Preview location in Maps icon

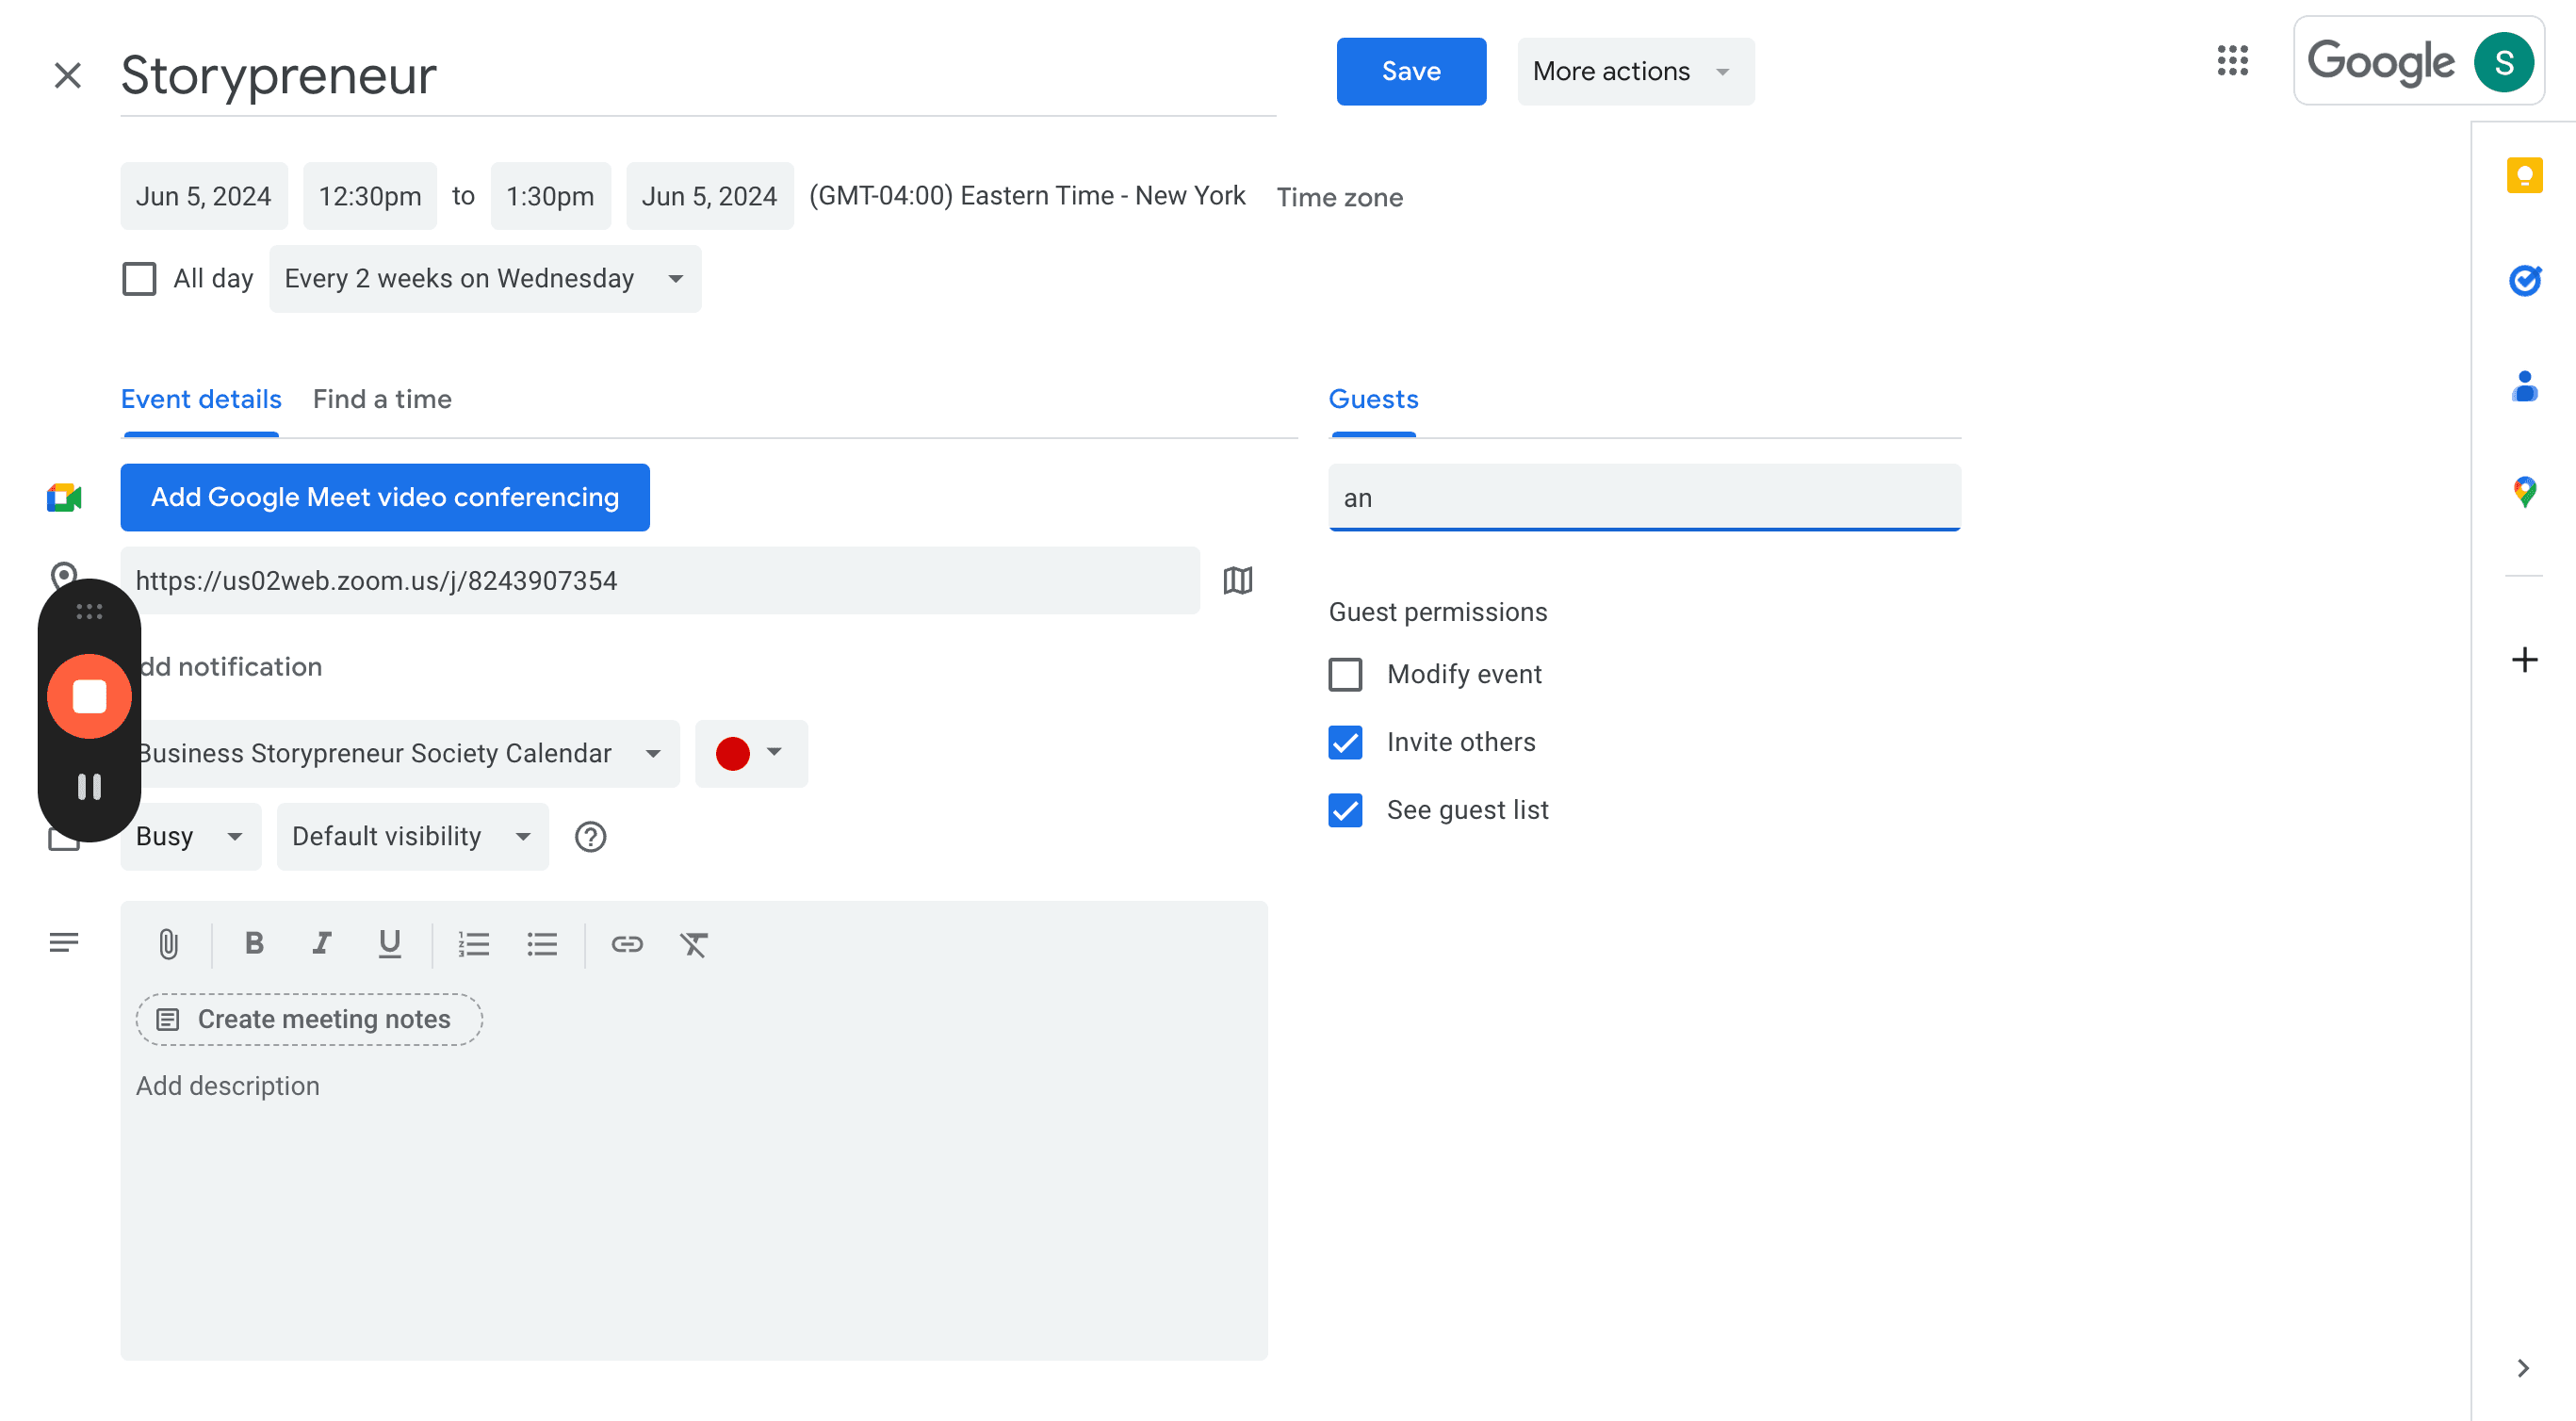point(1238,580)
